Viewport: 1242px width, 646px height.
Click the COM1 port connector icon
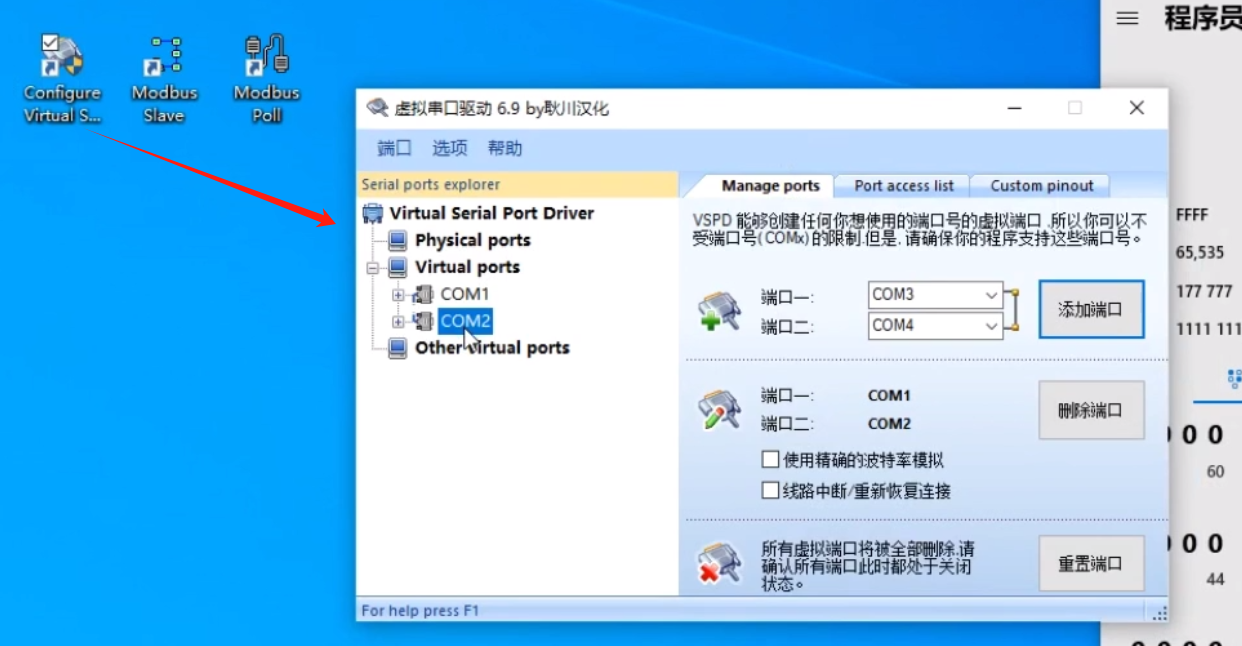[424, 294]
